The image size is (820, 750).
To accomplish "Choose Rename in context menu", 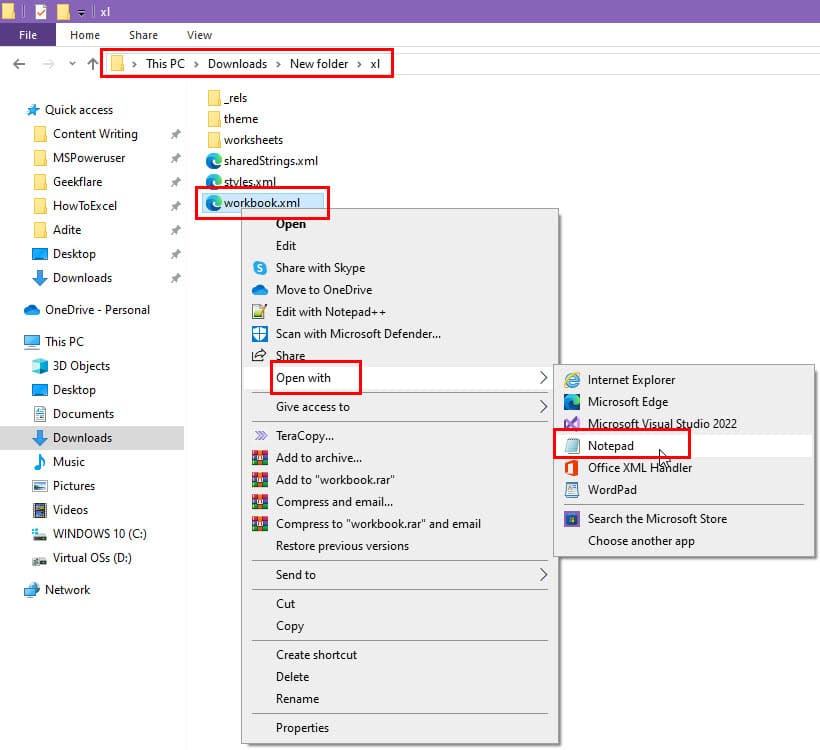I will point(297,699).
